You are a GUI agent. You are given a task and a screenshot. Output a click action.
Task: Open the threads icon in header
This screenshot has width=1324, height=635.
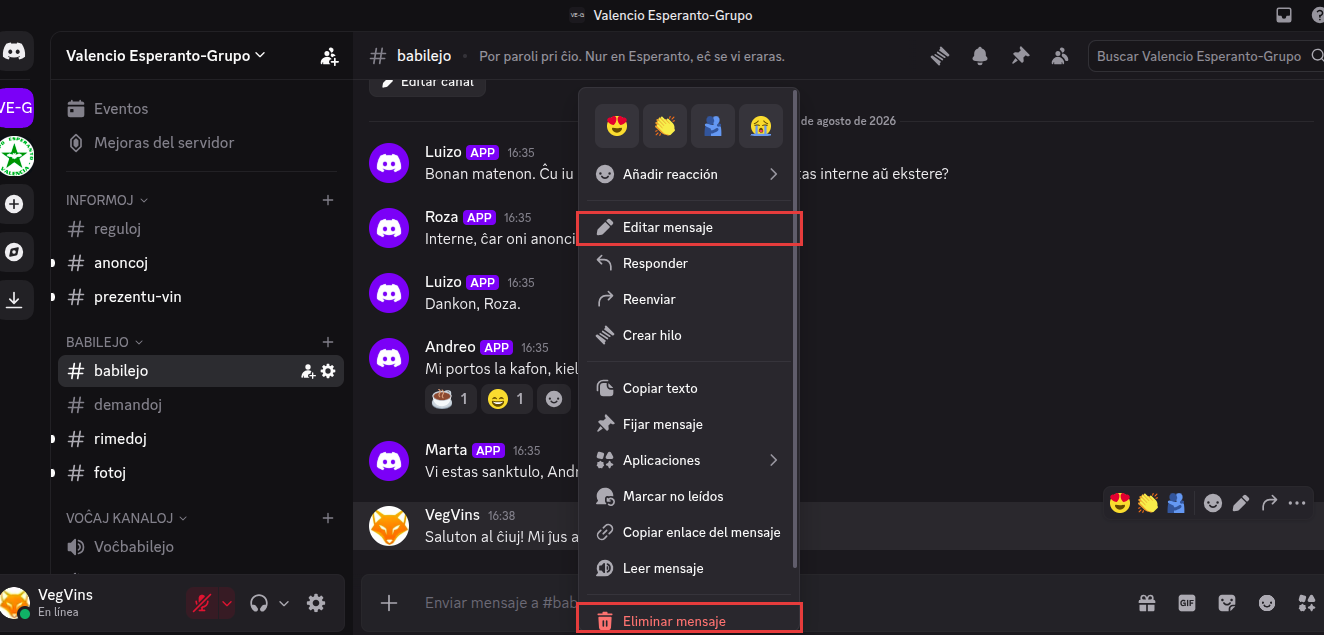point(940,56)
